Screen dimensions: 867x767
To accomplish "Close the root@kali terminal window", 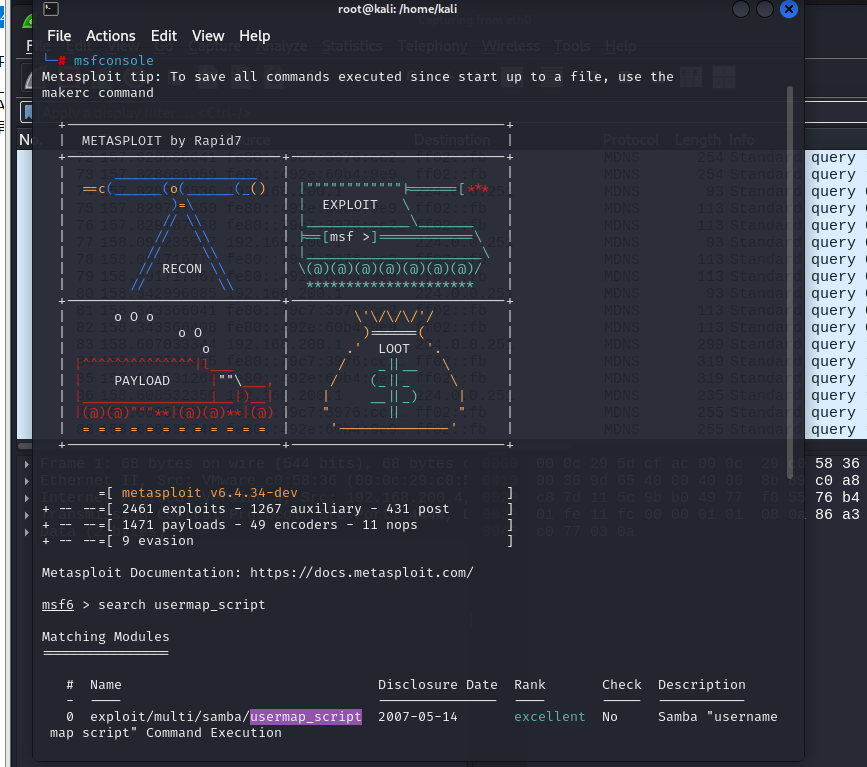I will click(789, 9).
